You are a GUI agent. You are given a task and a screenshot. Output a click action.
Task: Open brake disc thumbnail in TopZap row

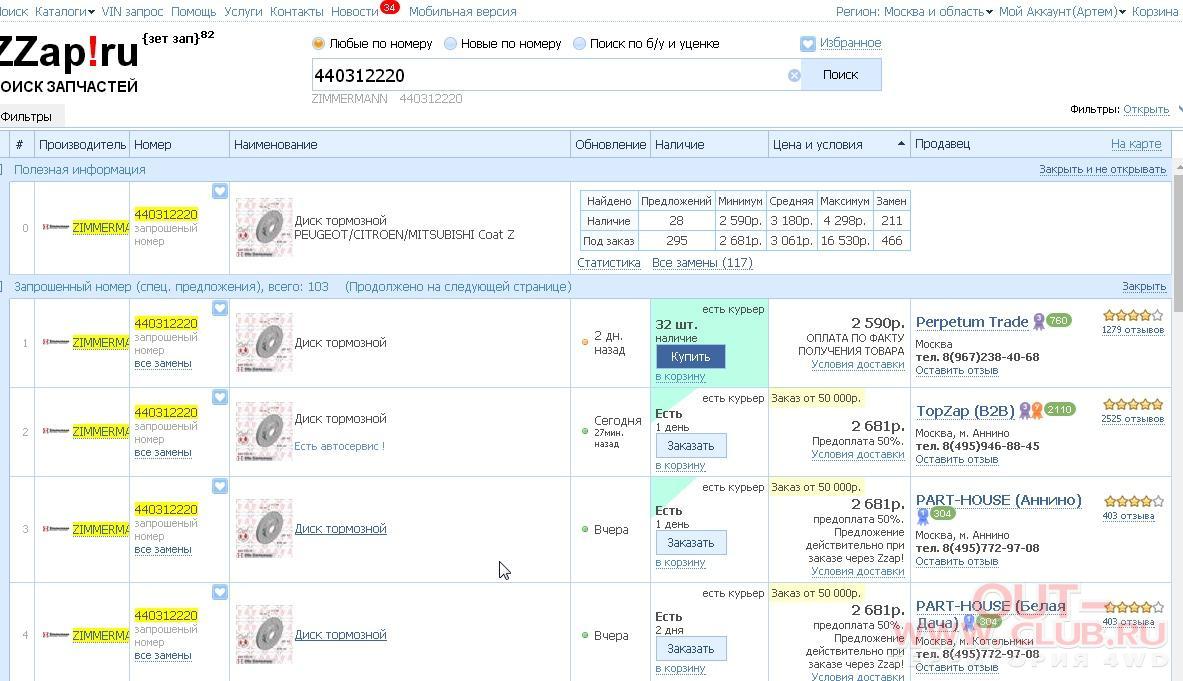point(264,431)
